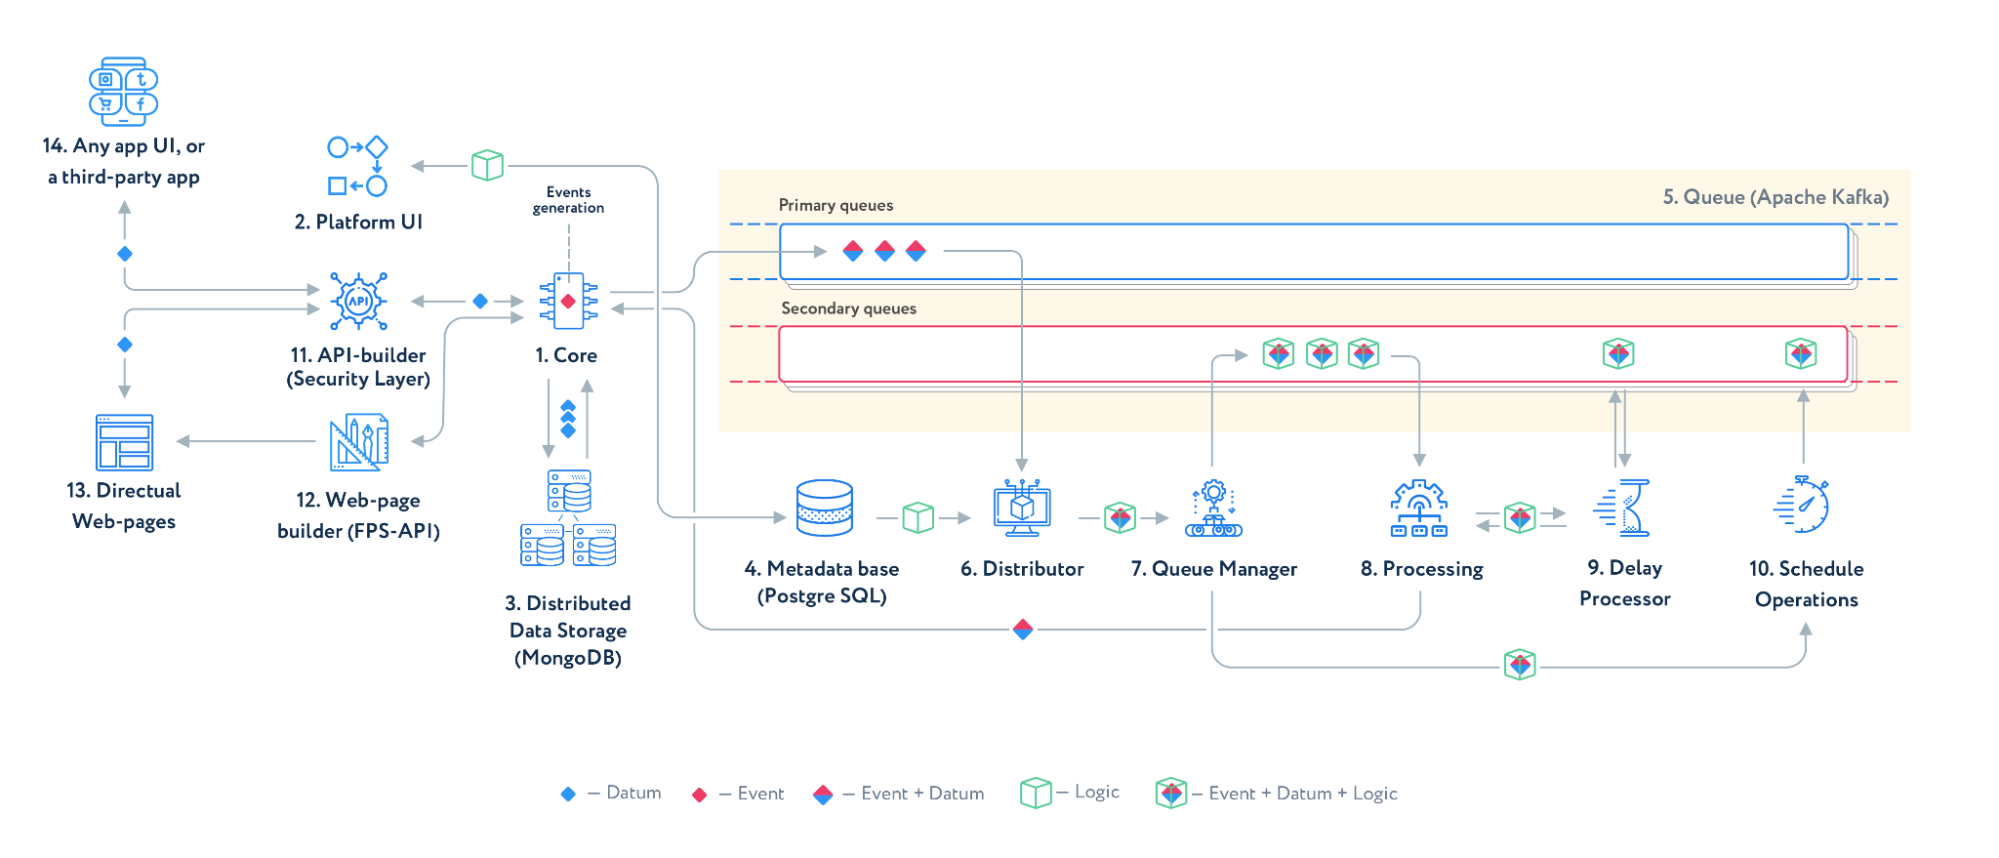
Task: Click the cube between Distributor and Queue Manager
Action: [x=1120, y=518]
